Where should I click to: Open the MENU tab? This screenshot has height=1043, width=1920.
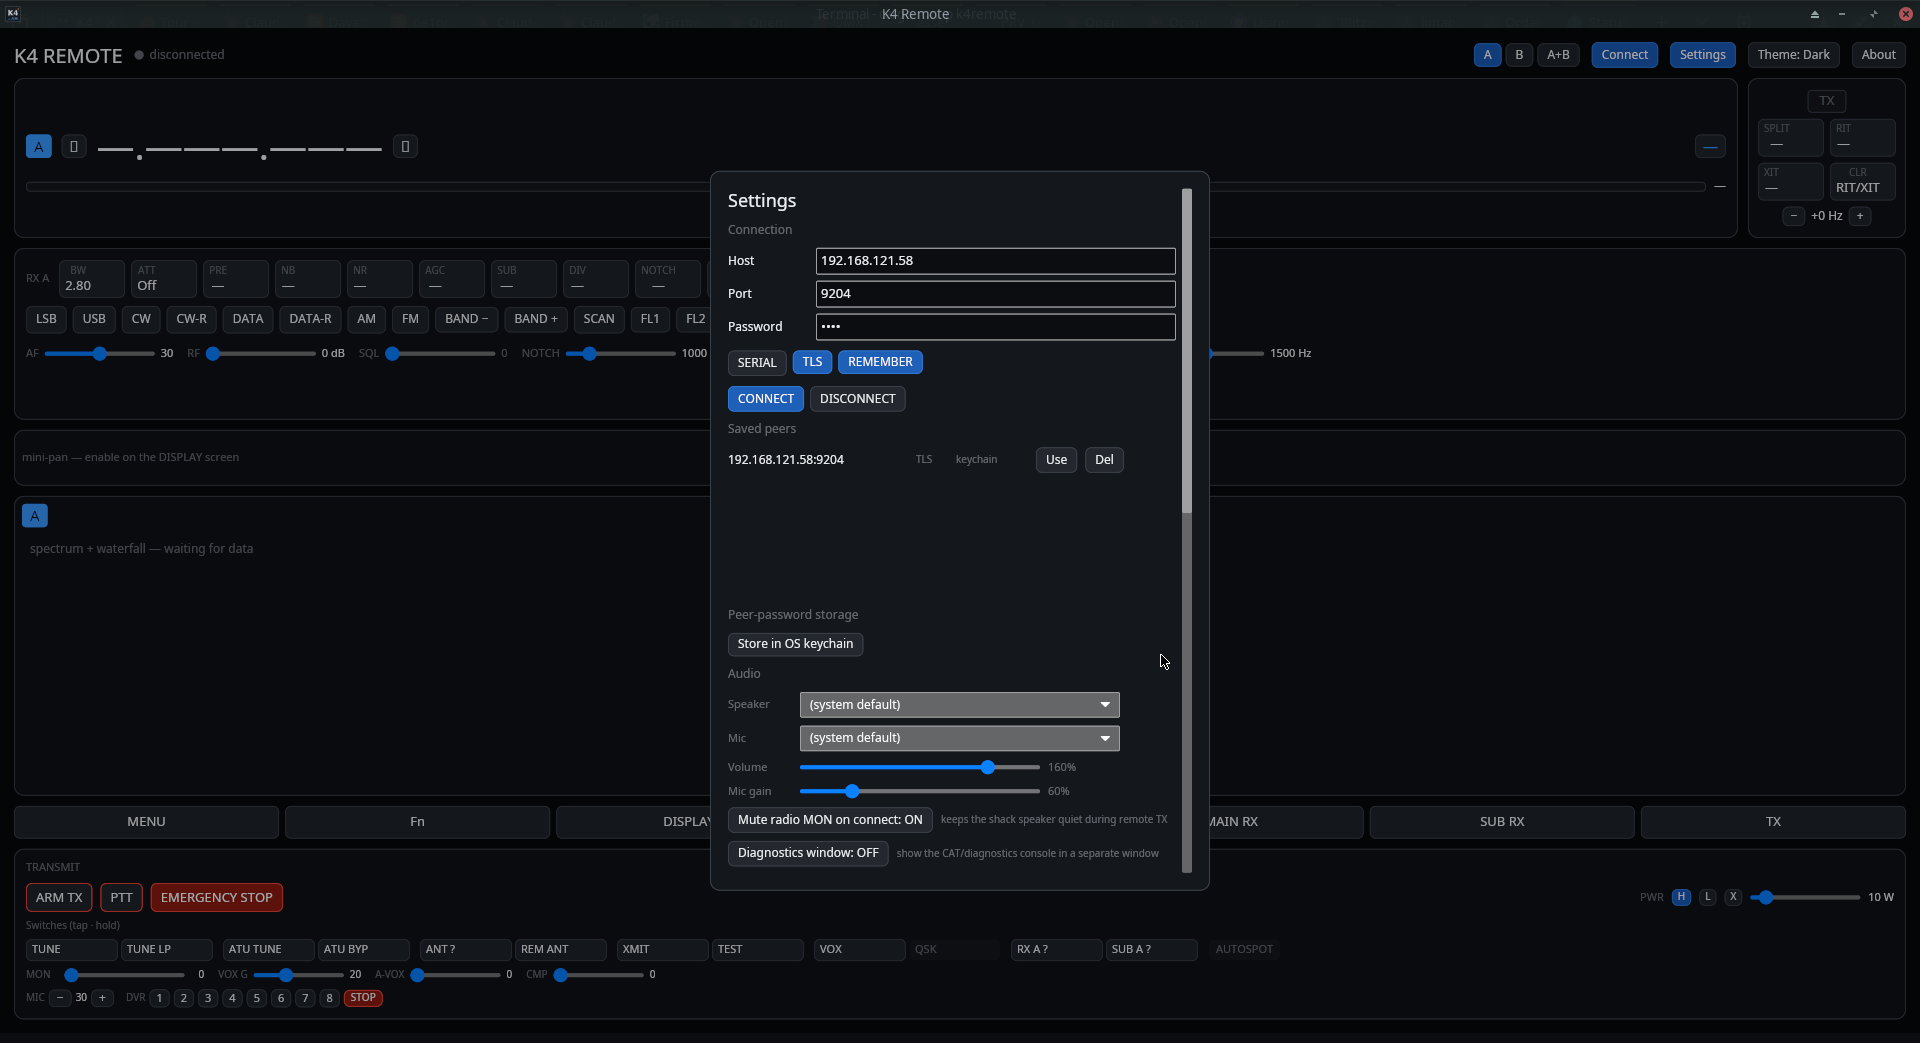pos(146,822)
